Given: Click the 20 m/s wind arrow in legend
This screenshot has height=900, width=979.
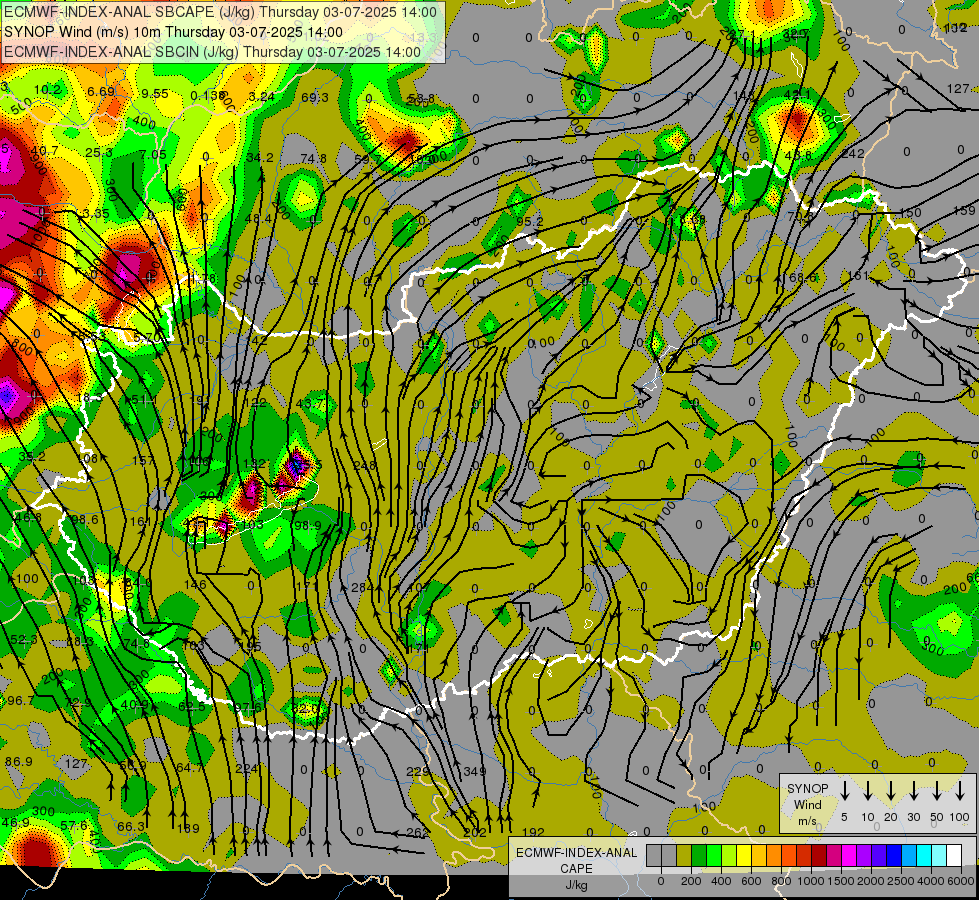Looking at the screenshot, I should coord(890,791).
